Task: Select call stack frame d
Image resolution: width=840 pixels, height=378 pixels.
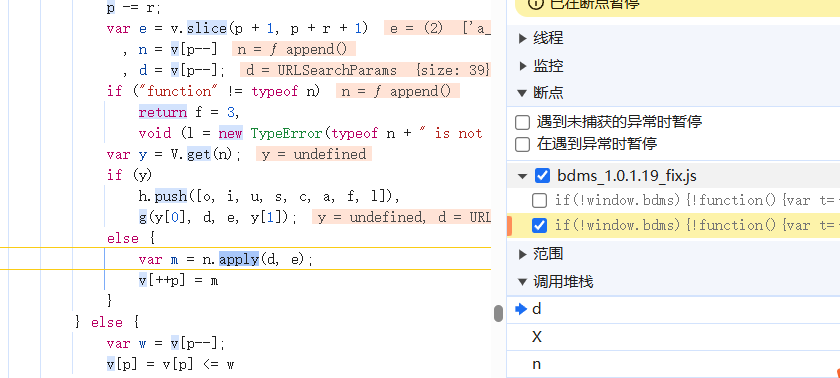Action: tap(673, 309)
